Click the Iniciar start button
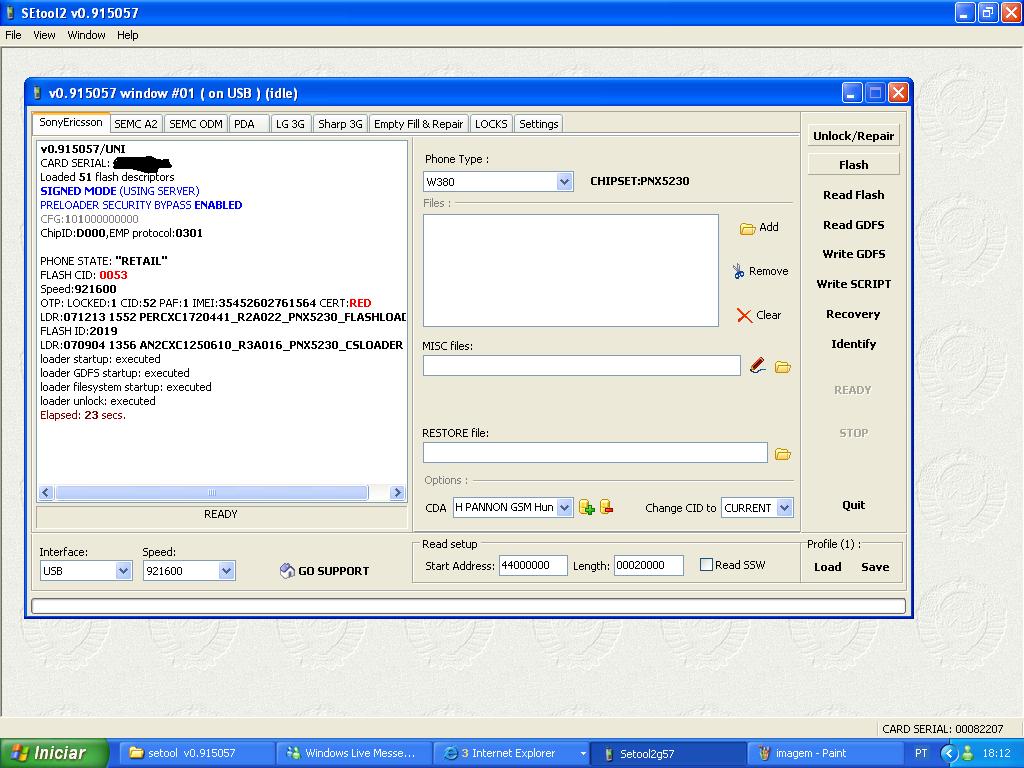The width and height of the screenshot is (1024, 768). point(54,753)
